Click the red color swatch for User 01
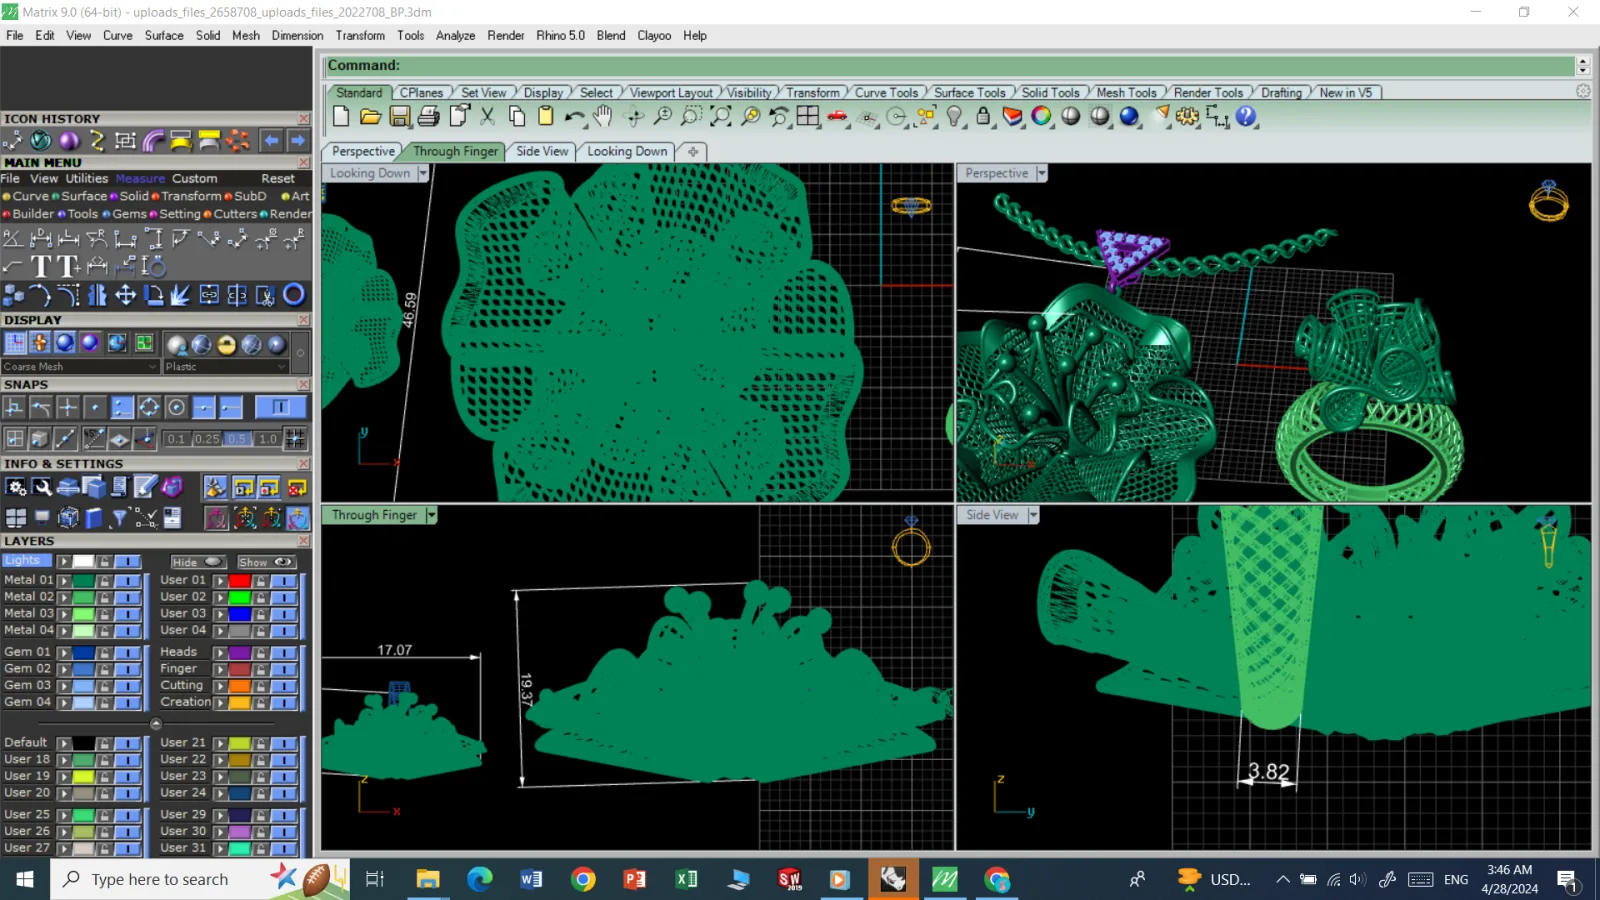The image size is (1600, 900). [x=239, y=580]
